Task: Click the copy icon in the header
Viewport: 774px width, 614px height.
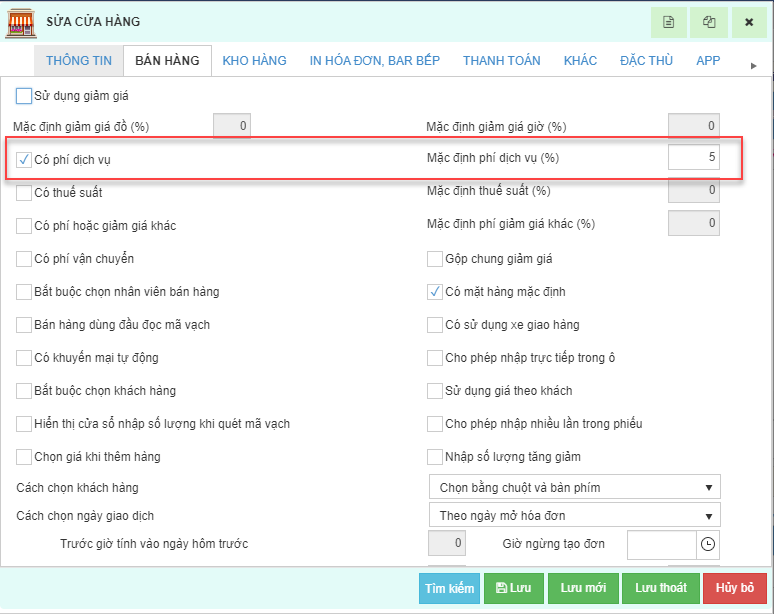Action: (709, 22)
